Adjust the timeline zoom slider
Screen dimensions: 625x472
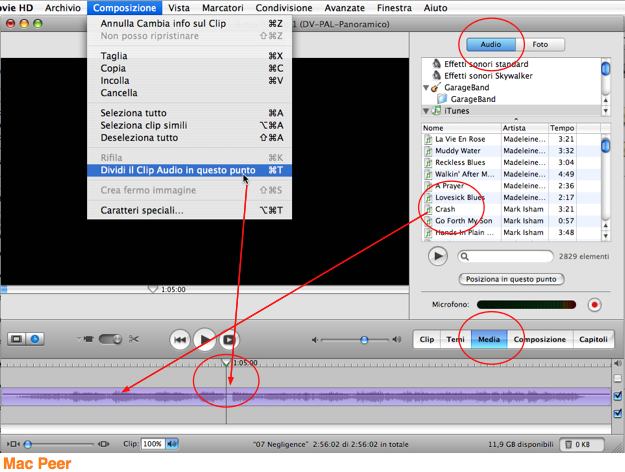pyautogui.click(x=28, y=444)
